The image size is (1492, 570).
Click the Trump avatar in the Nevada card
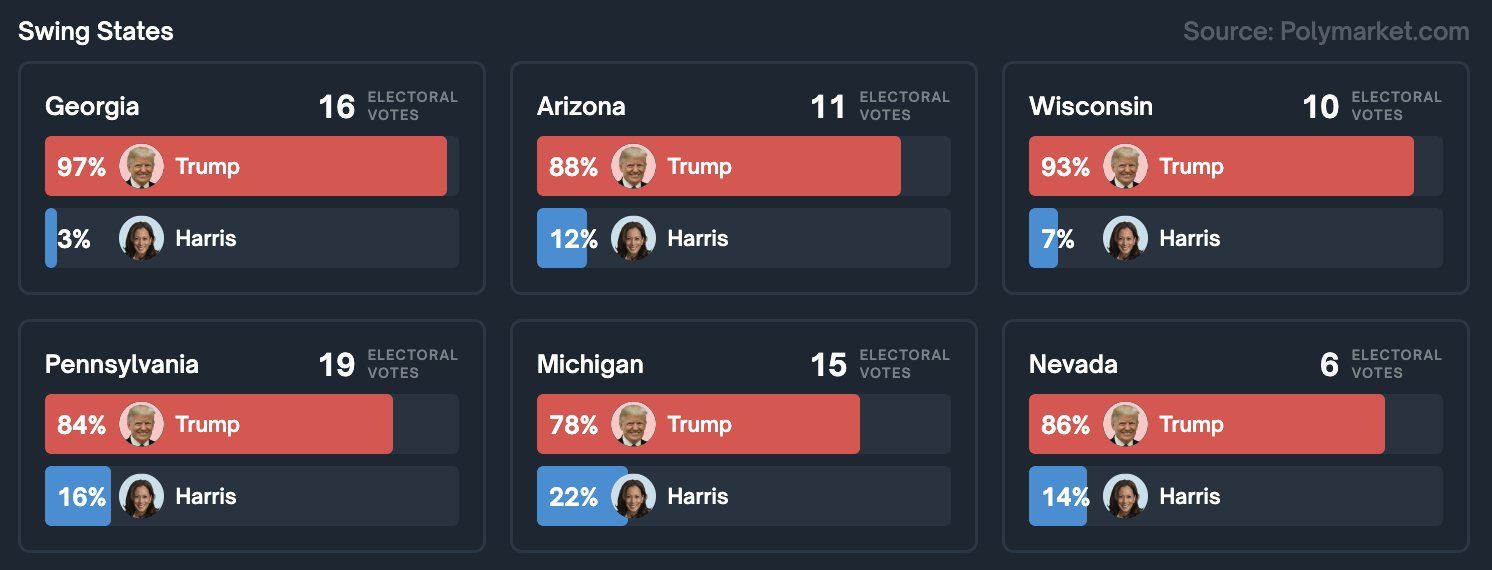1125,424
